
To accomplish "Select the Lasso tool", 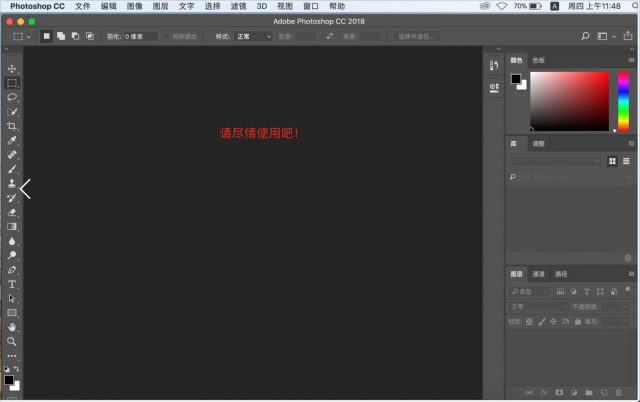I will 12,97.
